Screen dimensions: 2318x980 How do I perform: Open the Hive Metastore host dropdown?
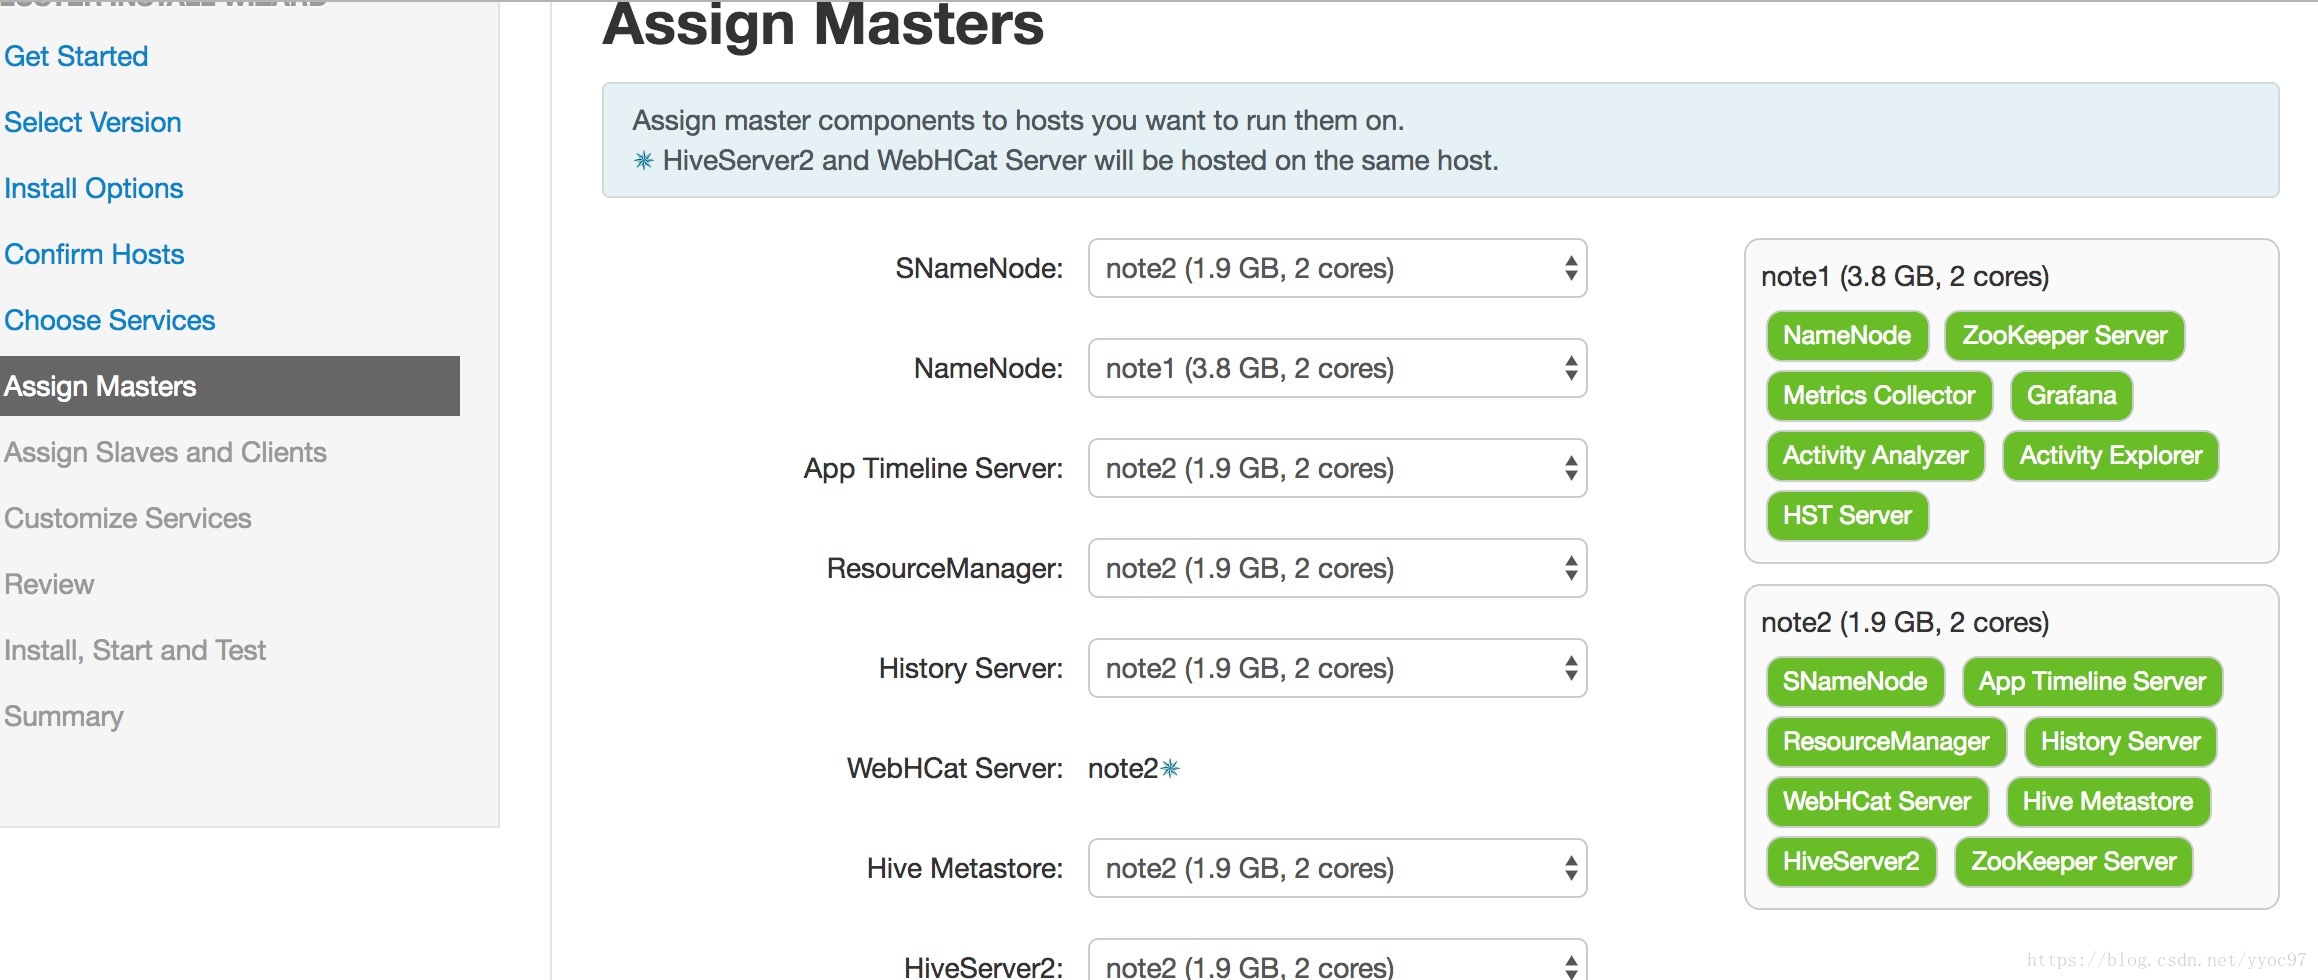tap(1337, 868)
